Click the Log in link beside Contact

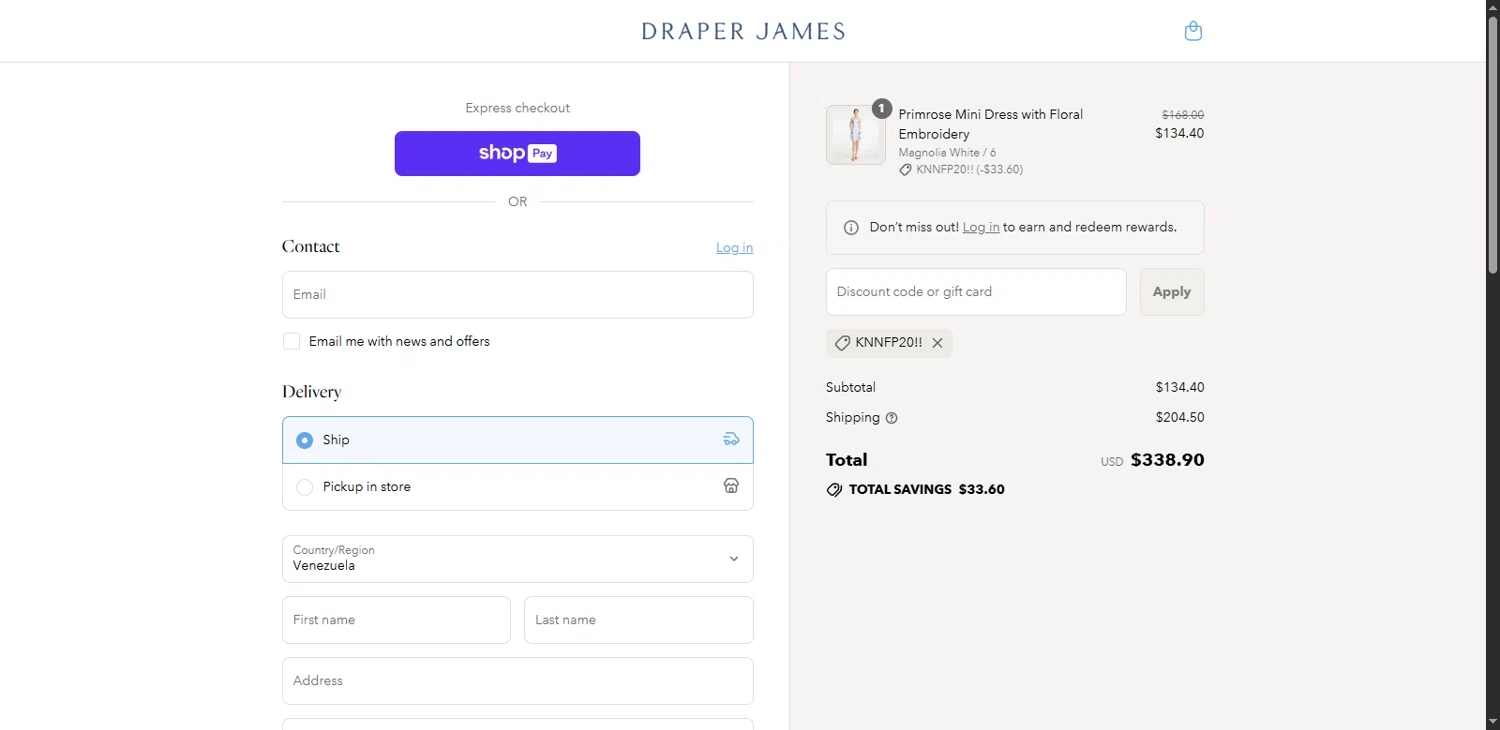[x=734, y=248]
